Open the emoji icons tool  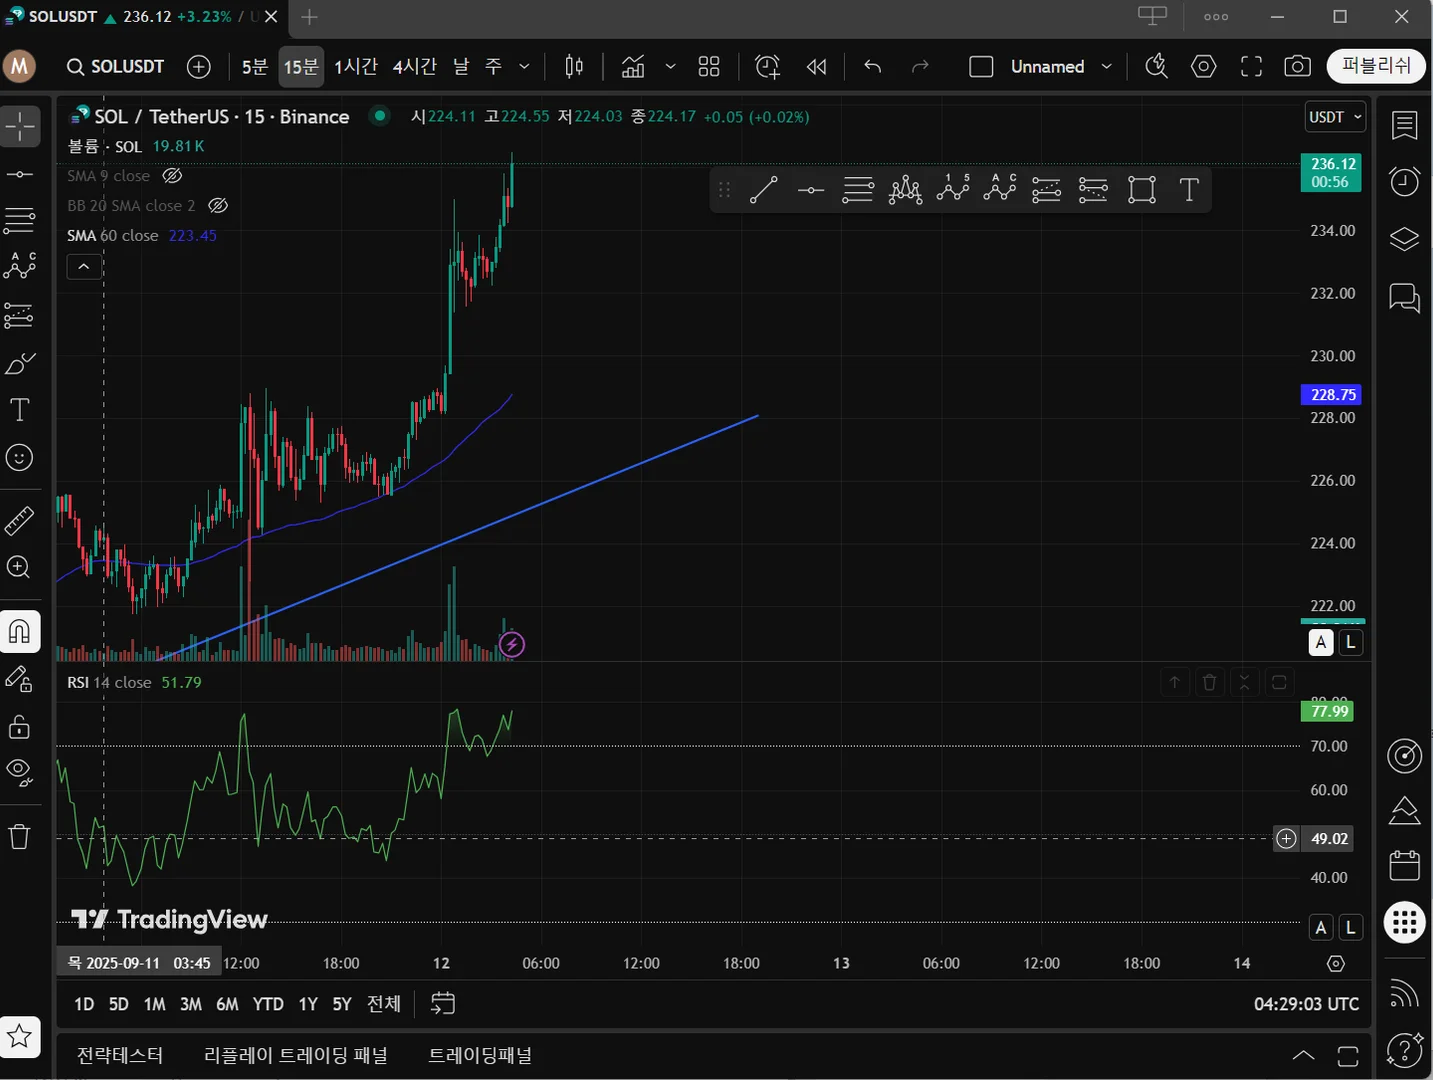pos(20,458)
